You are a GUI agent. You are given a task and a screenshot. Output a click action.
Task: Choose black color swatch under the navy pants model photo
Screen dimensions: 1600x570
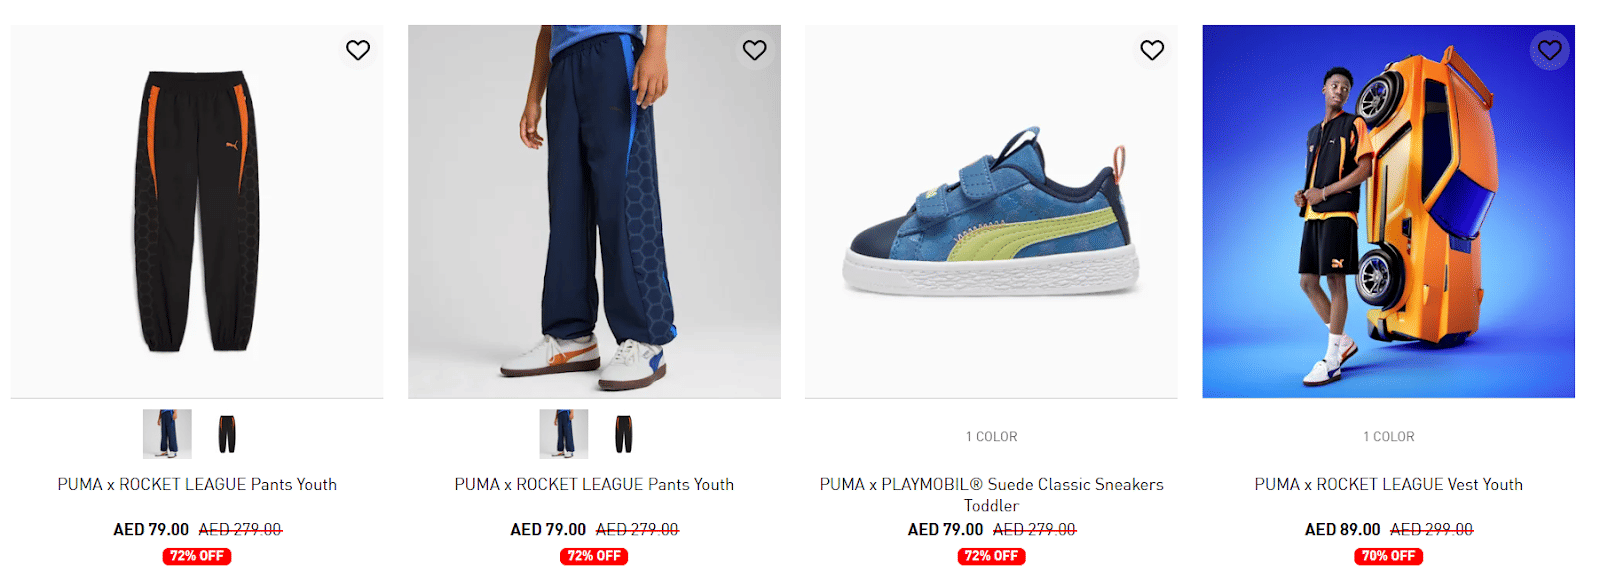[624, 434]
